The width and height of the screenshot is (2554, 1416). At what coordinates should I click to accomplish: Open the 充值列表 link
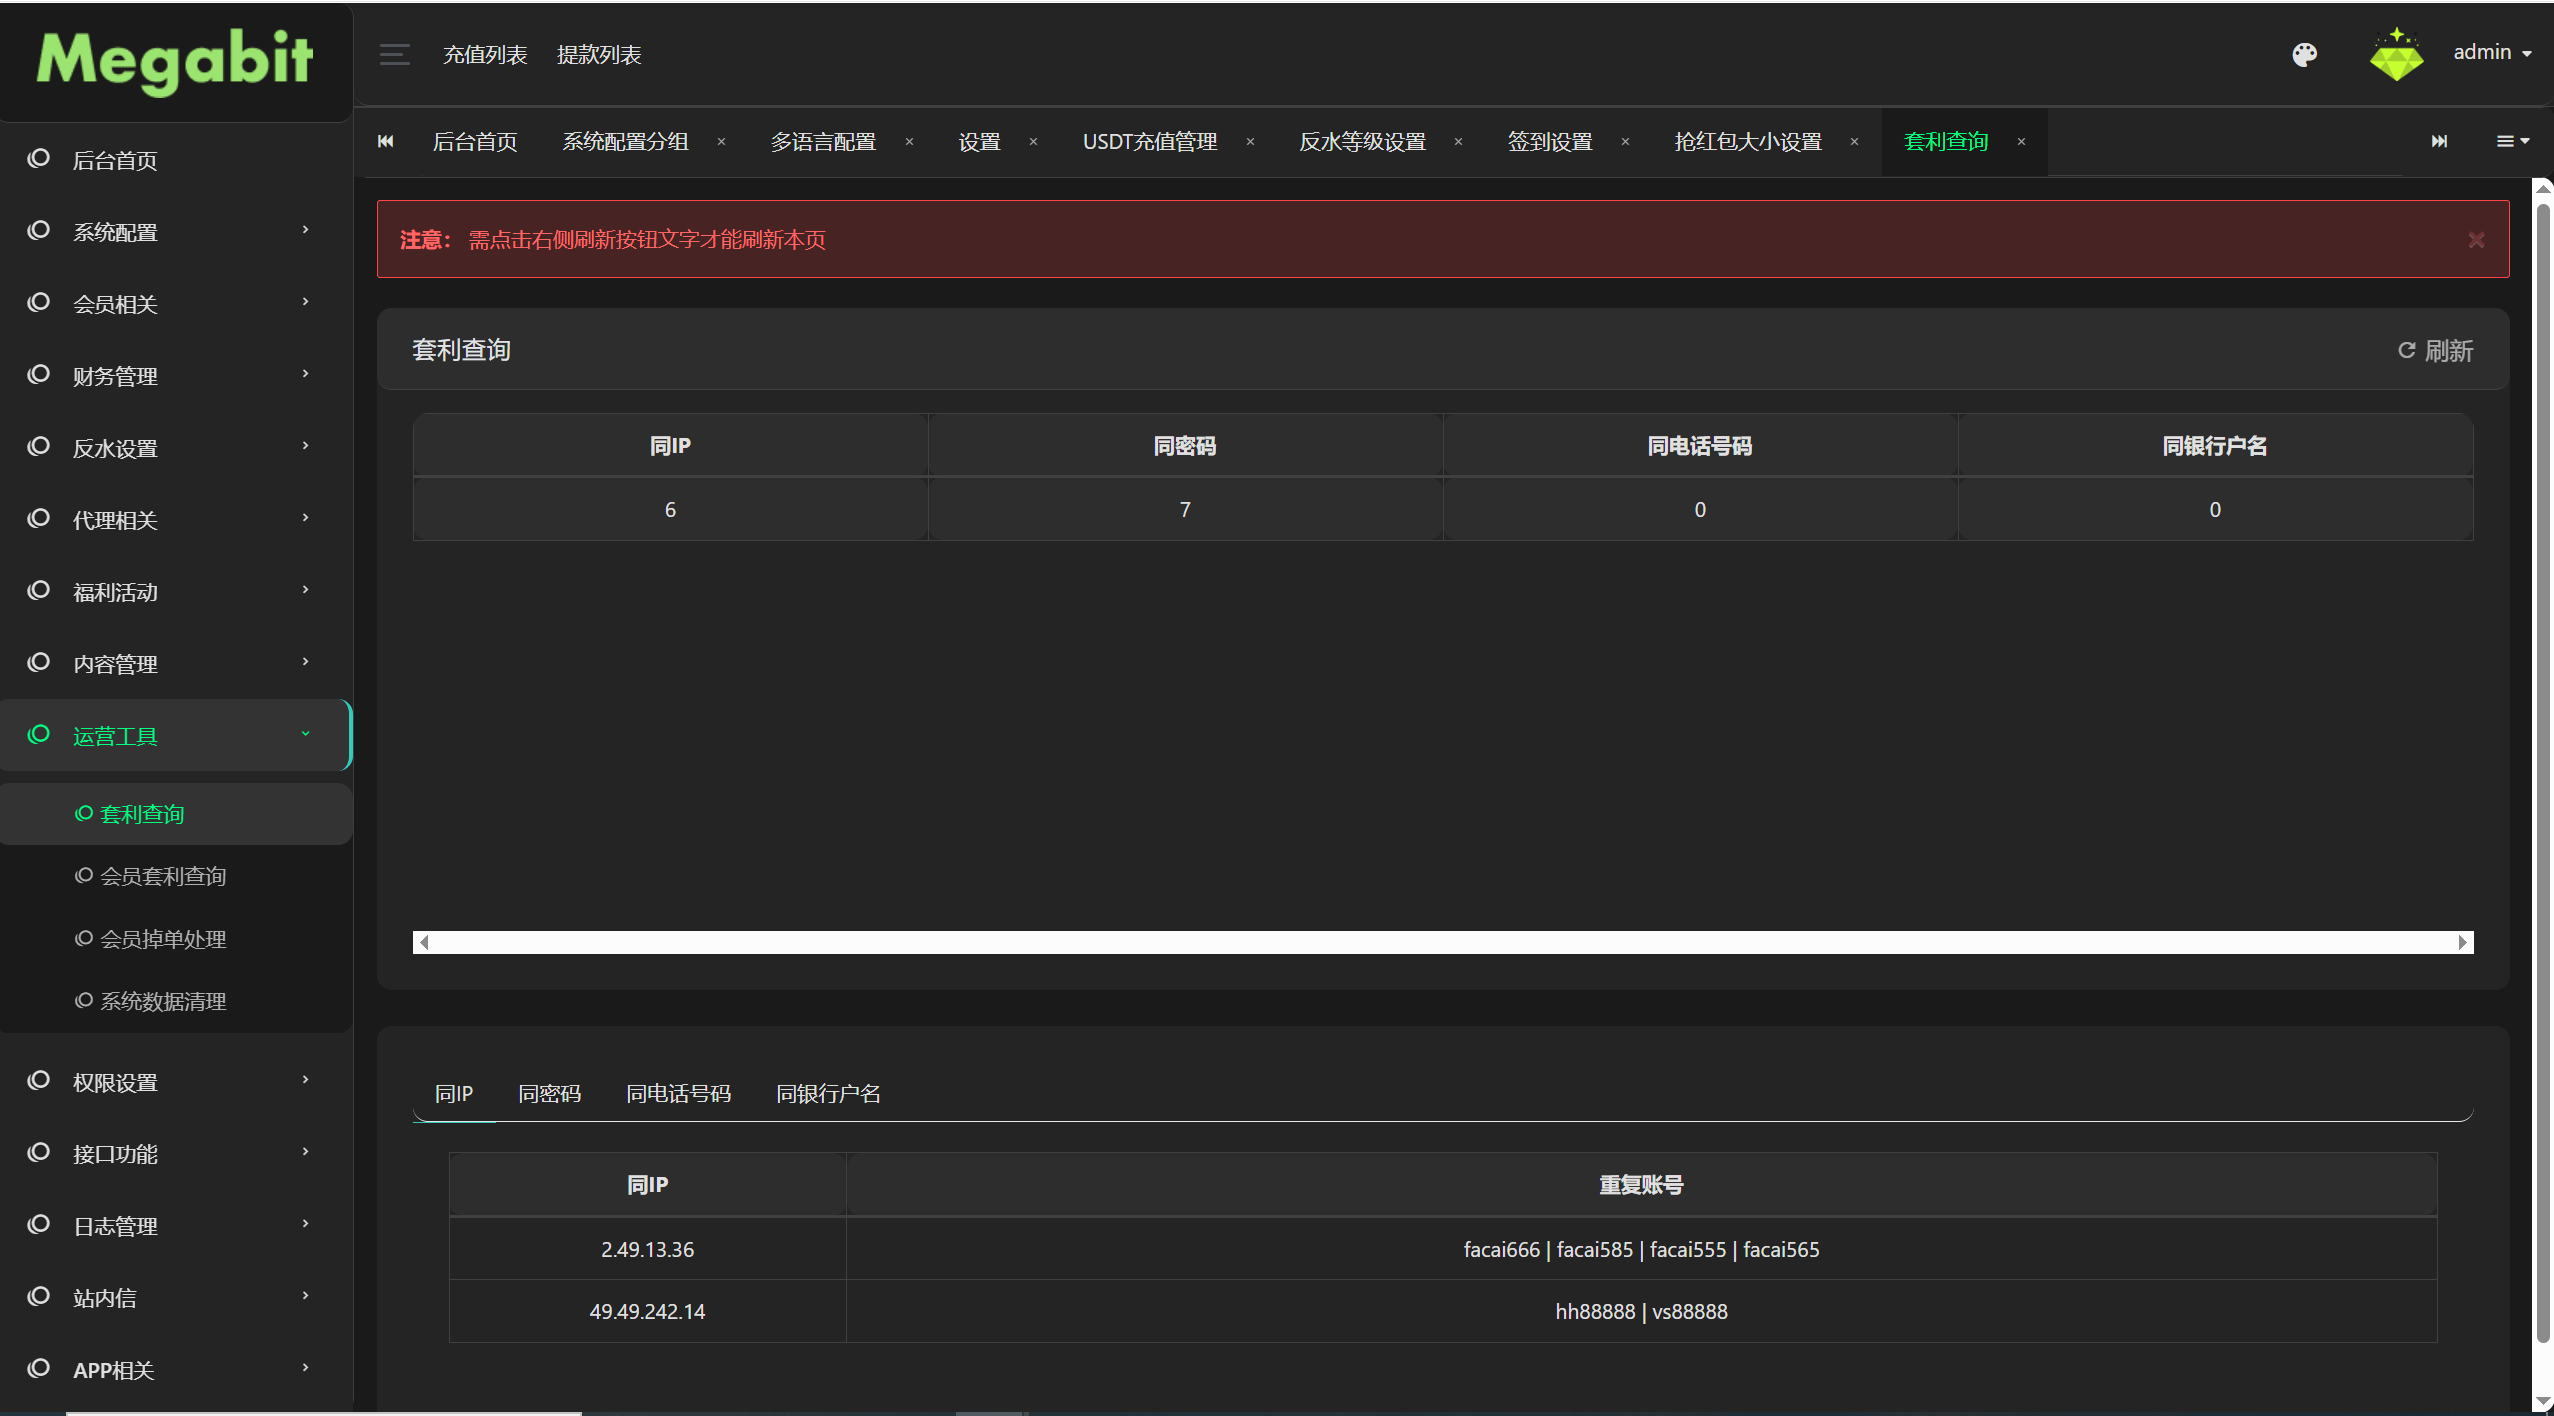pyautogui.click(x=485, y=54)
